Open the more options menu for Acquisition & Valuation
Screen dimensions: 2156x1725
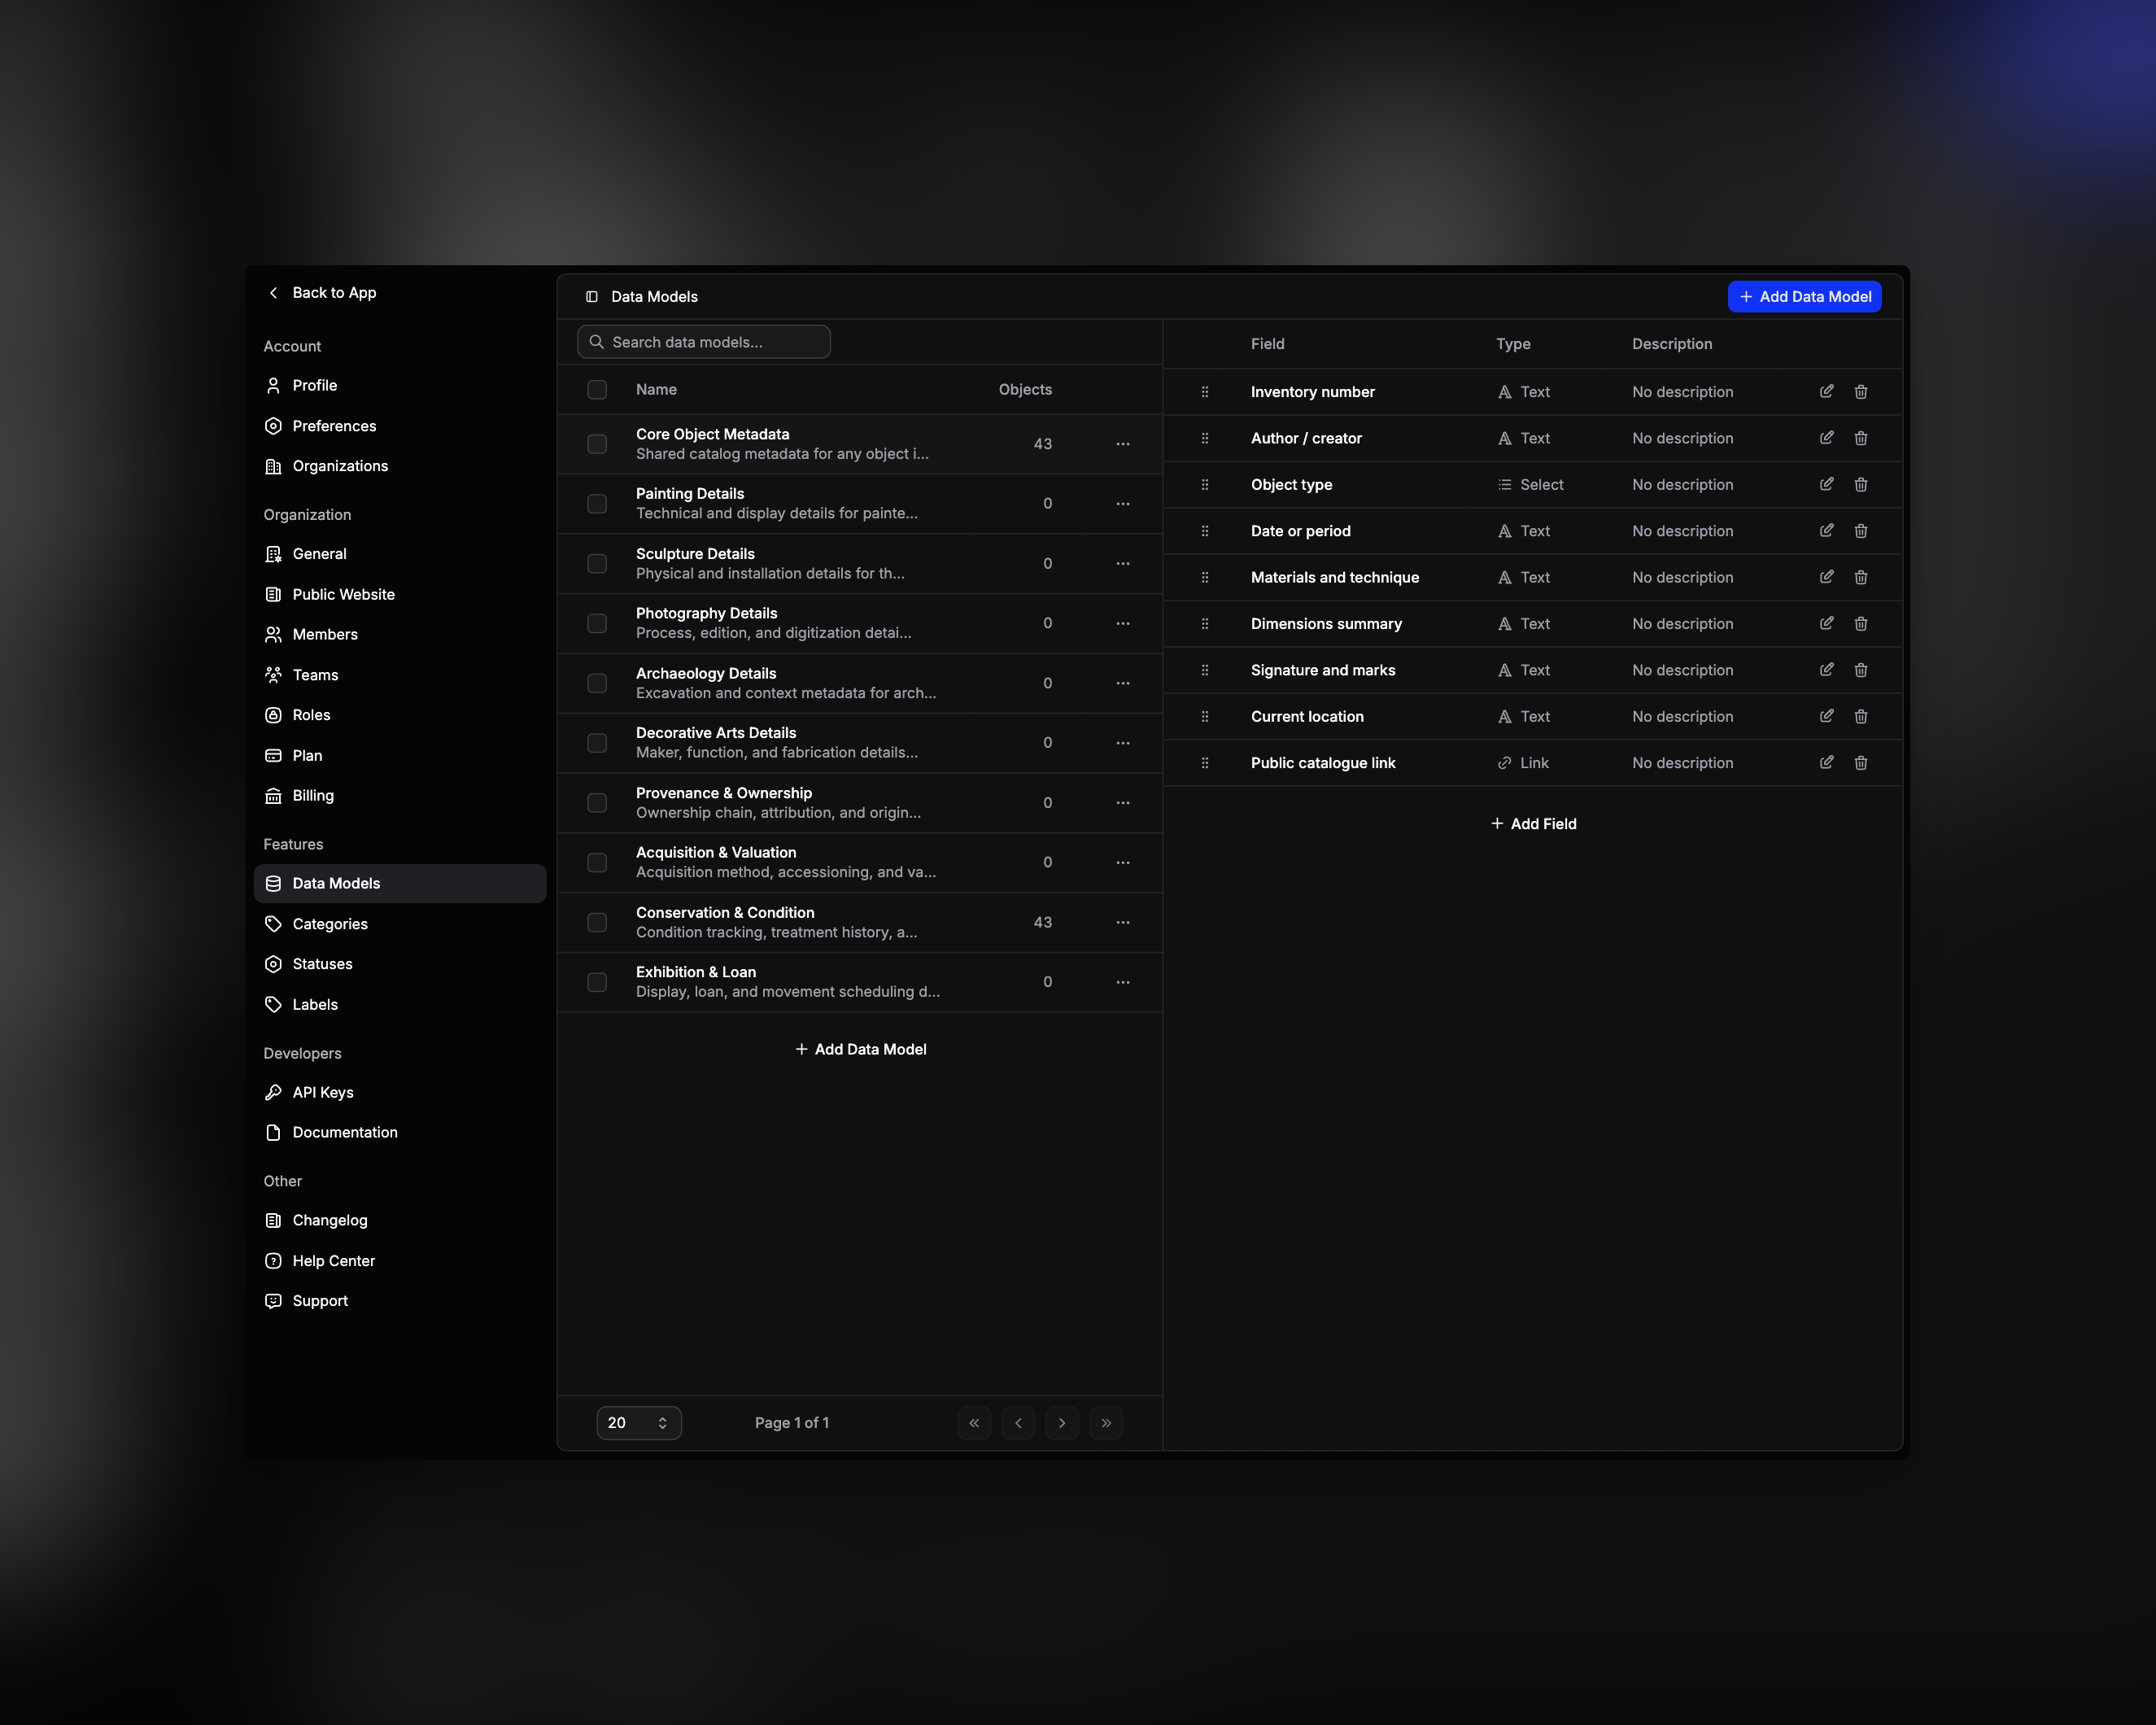coord(1122,862)
